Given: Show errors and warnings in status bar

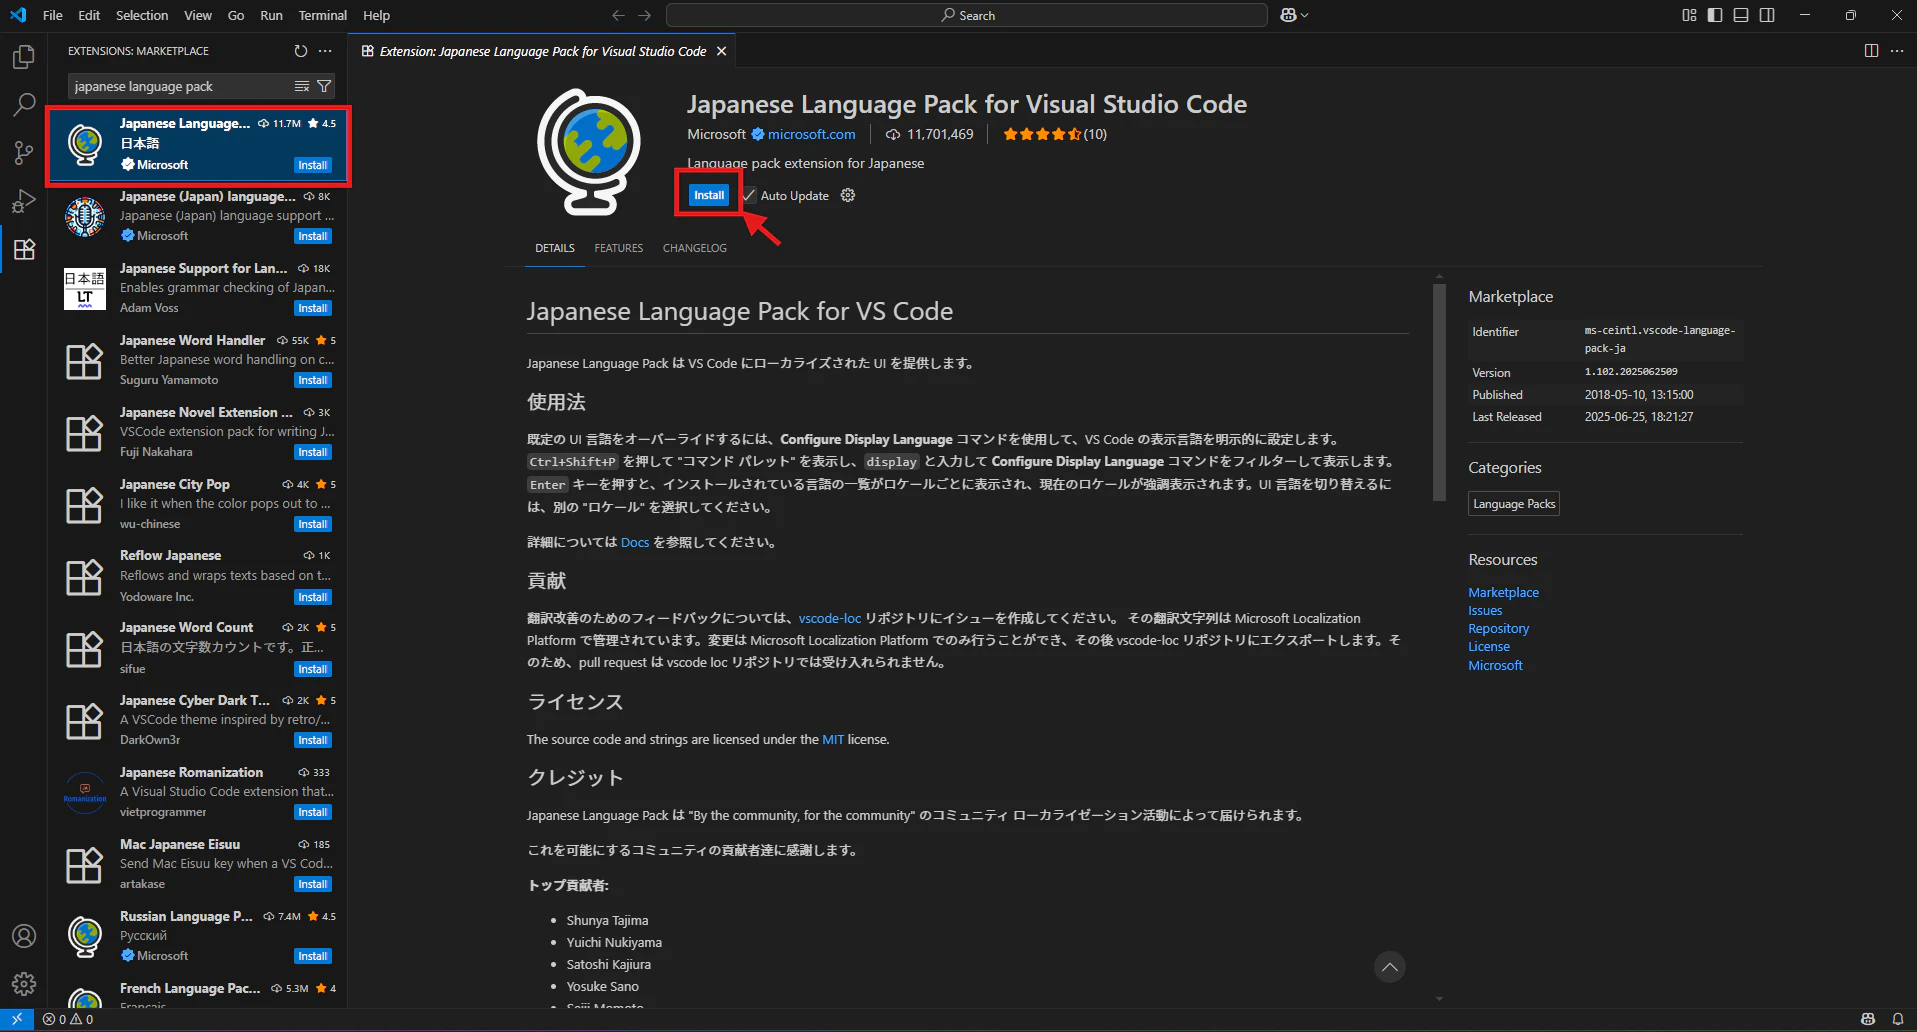Looking at the screenshot, I should pyautogui.click(x=68, y=1019).
